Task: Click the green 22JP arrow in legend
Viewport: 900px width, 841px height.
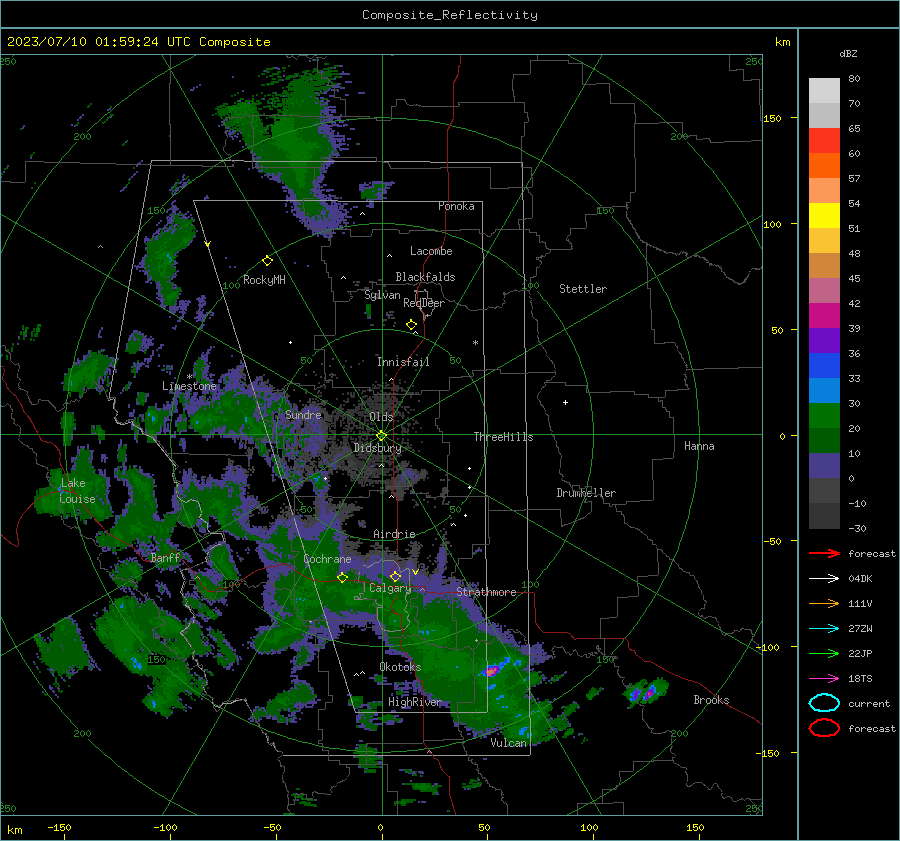Action: [824, 653]
